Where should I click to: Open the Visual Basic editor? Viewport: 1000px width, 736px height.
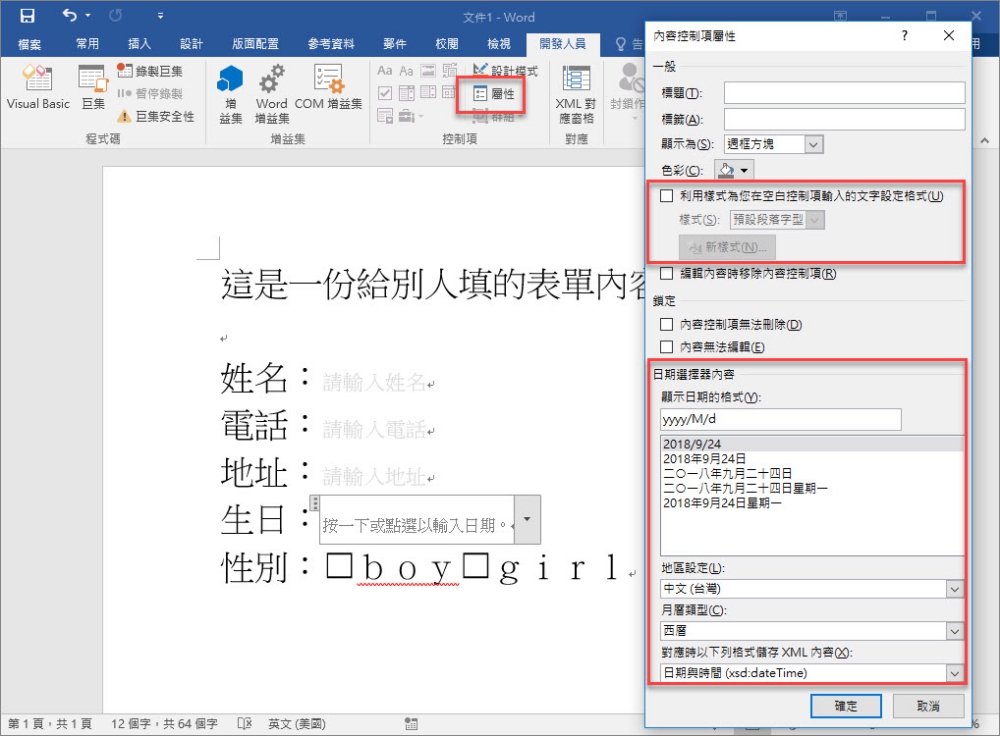pos(38,87)
